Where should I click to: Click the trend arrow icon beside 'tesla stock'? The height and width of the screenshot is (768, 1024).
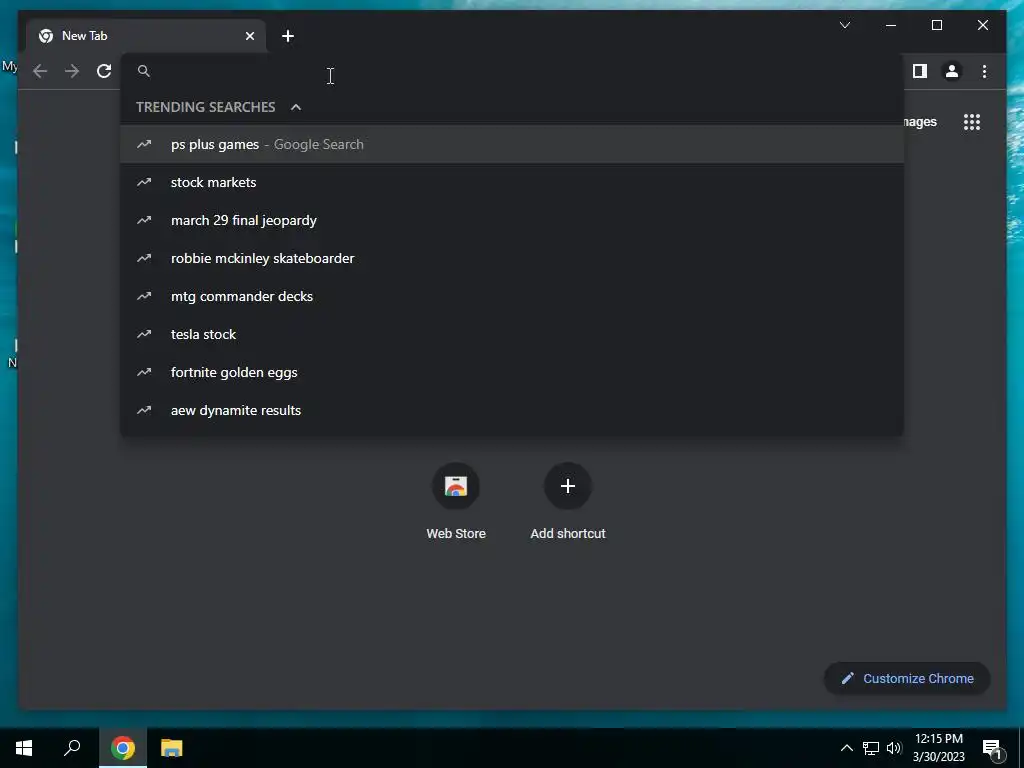[x=144, y=334]
